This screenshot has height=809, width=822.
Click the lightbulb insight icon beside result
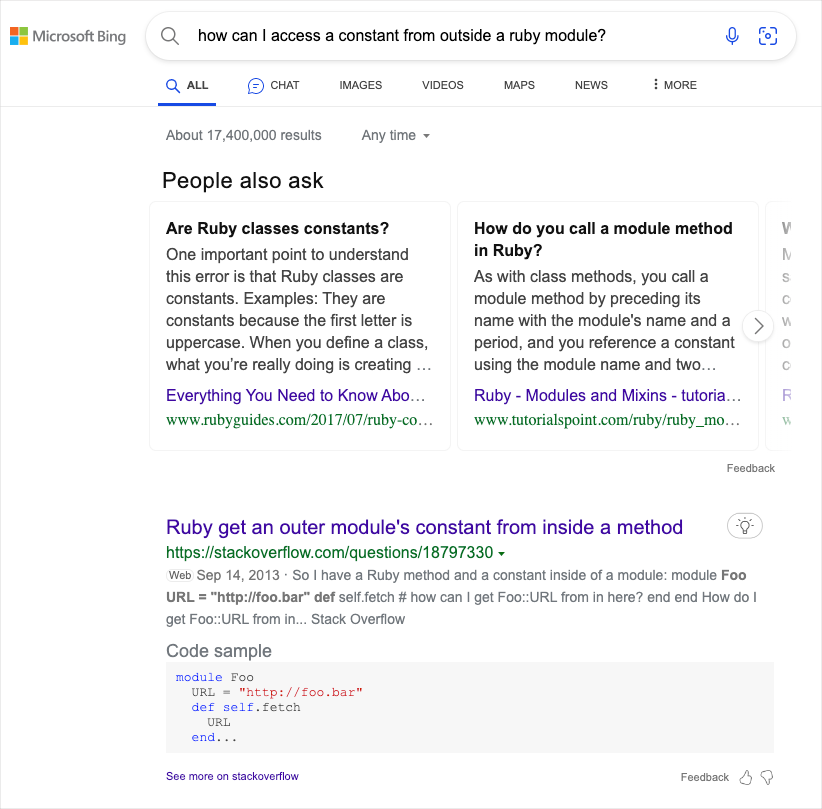(x=744, y=525)
